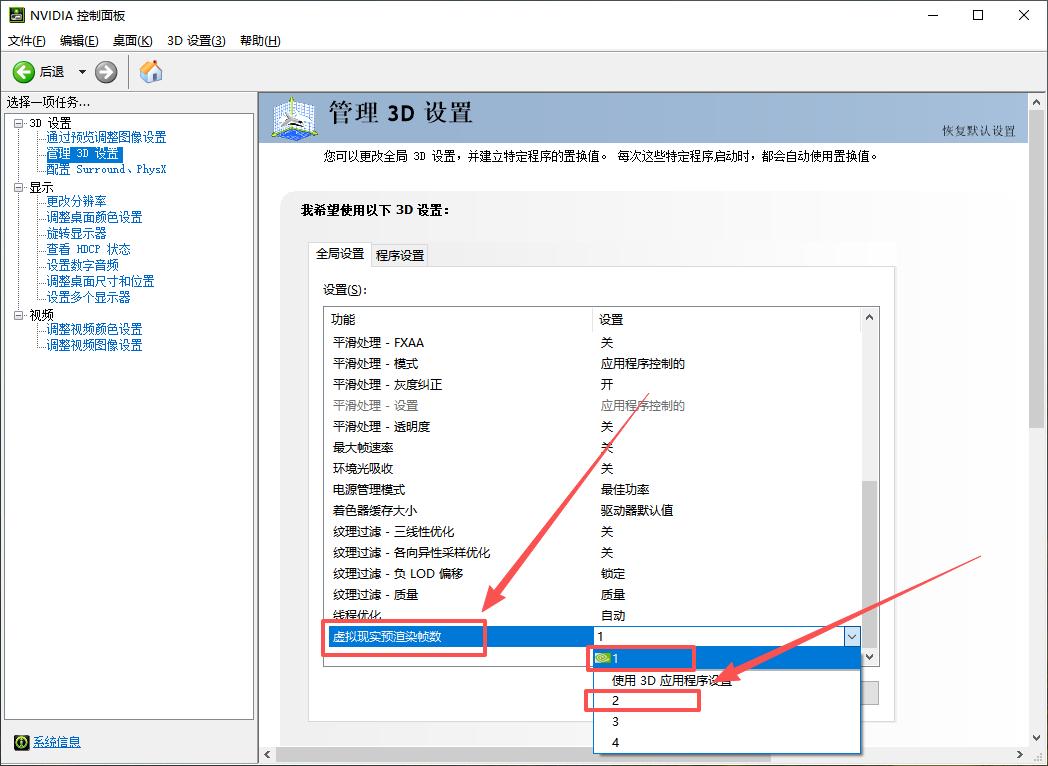Viewport: 1048px width, 766px height.
Task: Open 调整桌面颜色设置
Action: tap(94, 217)
